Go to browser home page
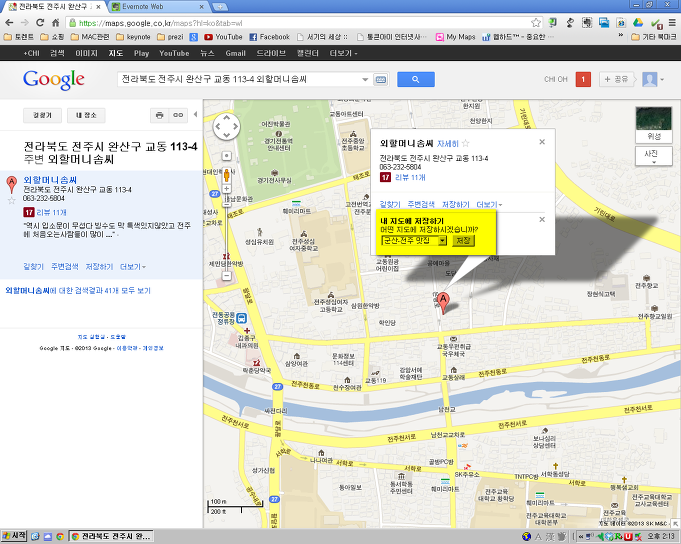Screen dimensions: 681x544 coord(56,23)
